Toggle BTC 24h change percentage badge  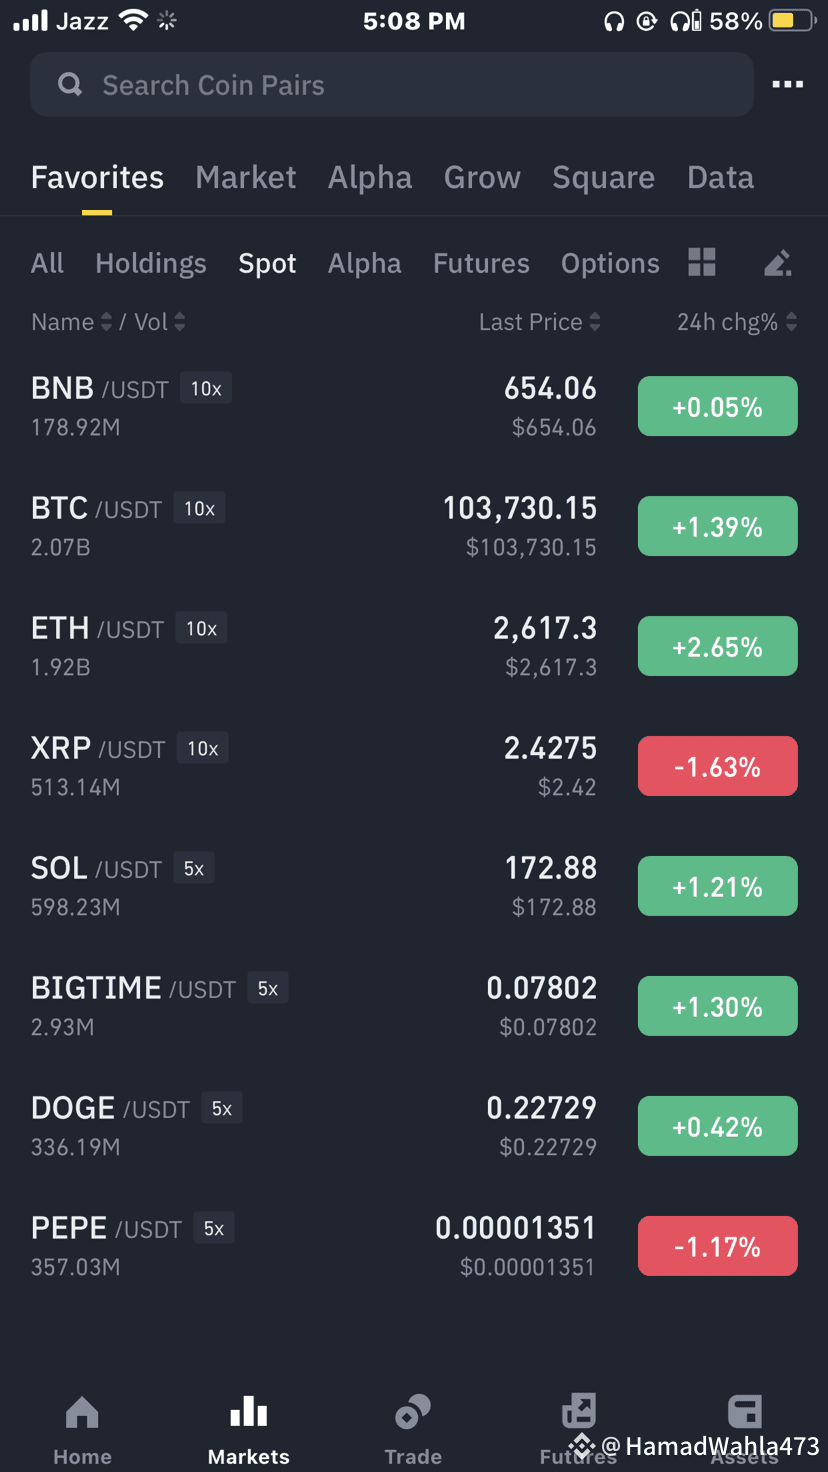[x=717, y=527]
